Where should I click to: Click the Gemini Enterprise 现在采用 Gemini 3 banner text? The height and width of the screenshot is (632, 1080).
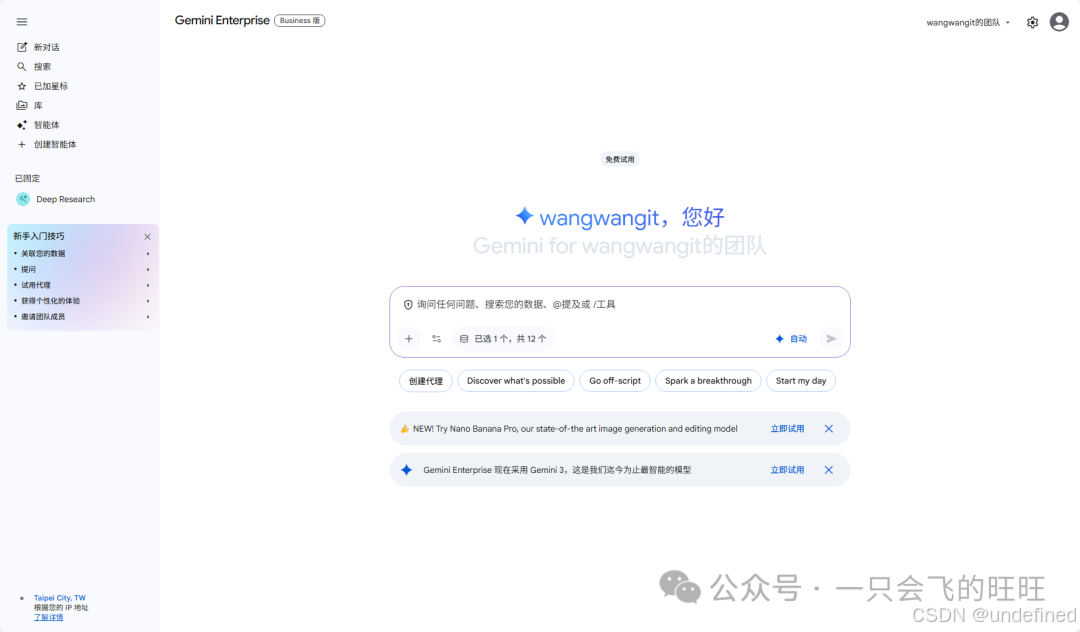click(557, 470)
